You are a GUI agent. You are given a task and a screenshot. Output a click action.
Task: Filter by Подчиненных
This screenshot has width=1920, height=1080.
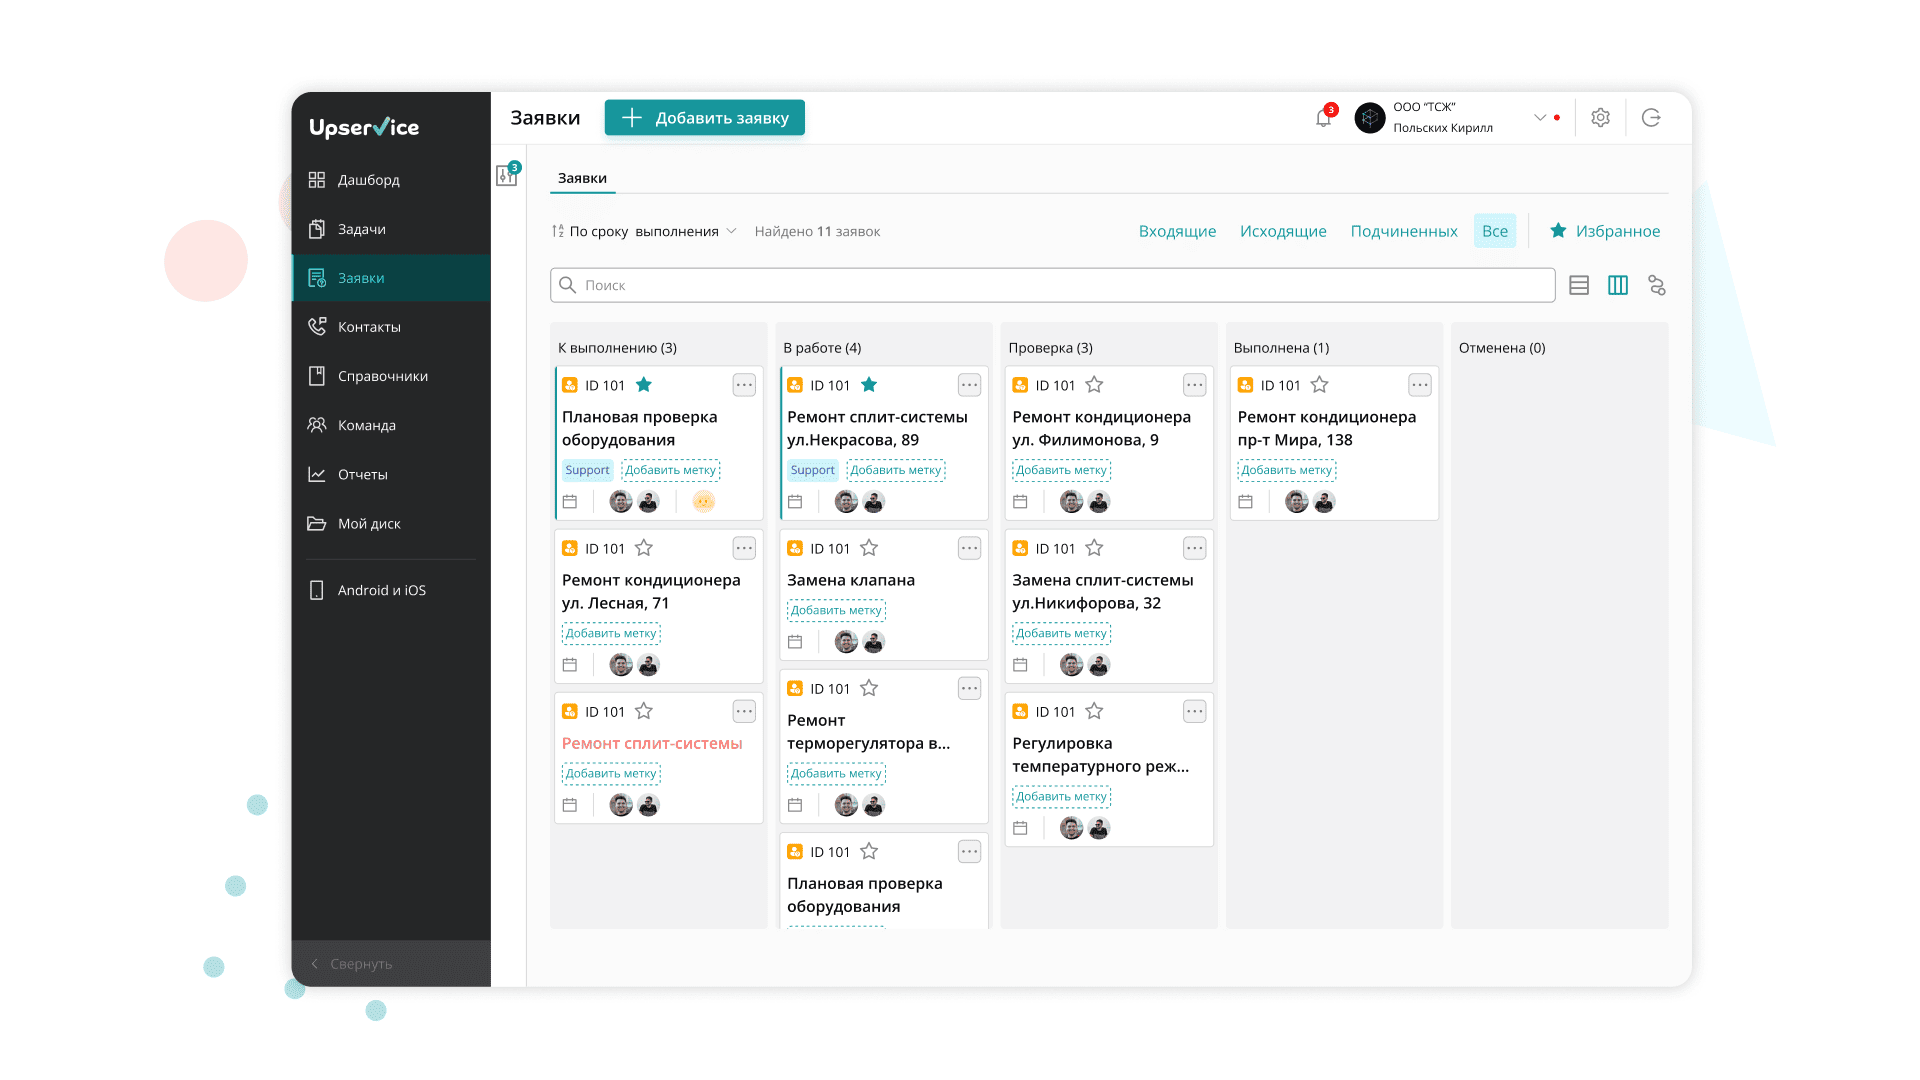click(x=1404, y=231)
